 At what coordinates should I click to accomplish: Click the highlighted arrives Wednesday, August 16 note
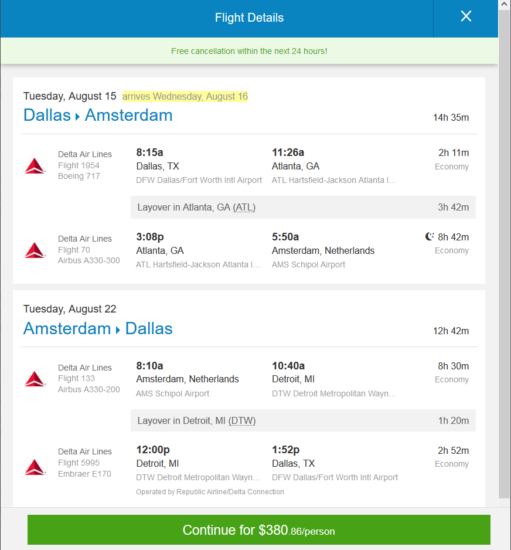(x=185, y=96)
